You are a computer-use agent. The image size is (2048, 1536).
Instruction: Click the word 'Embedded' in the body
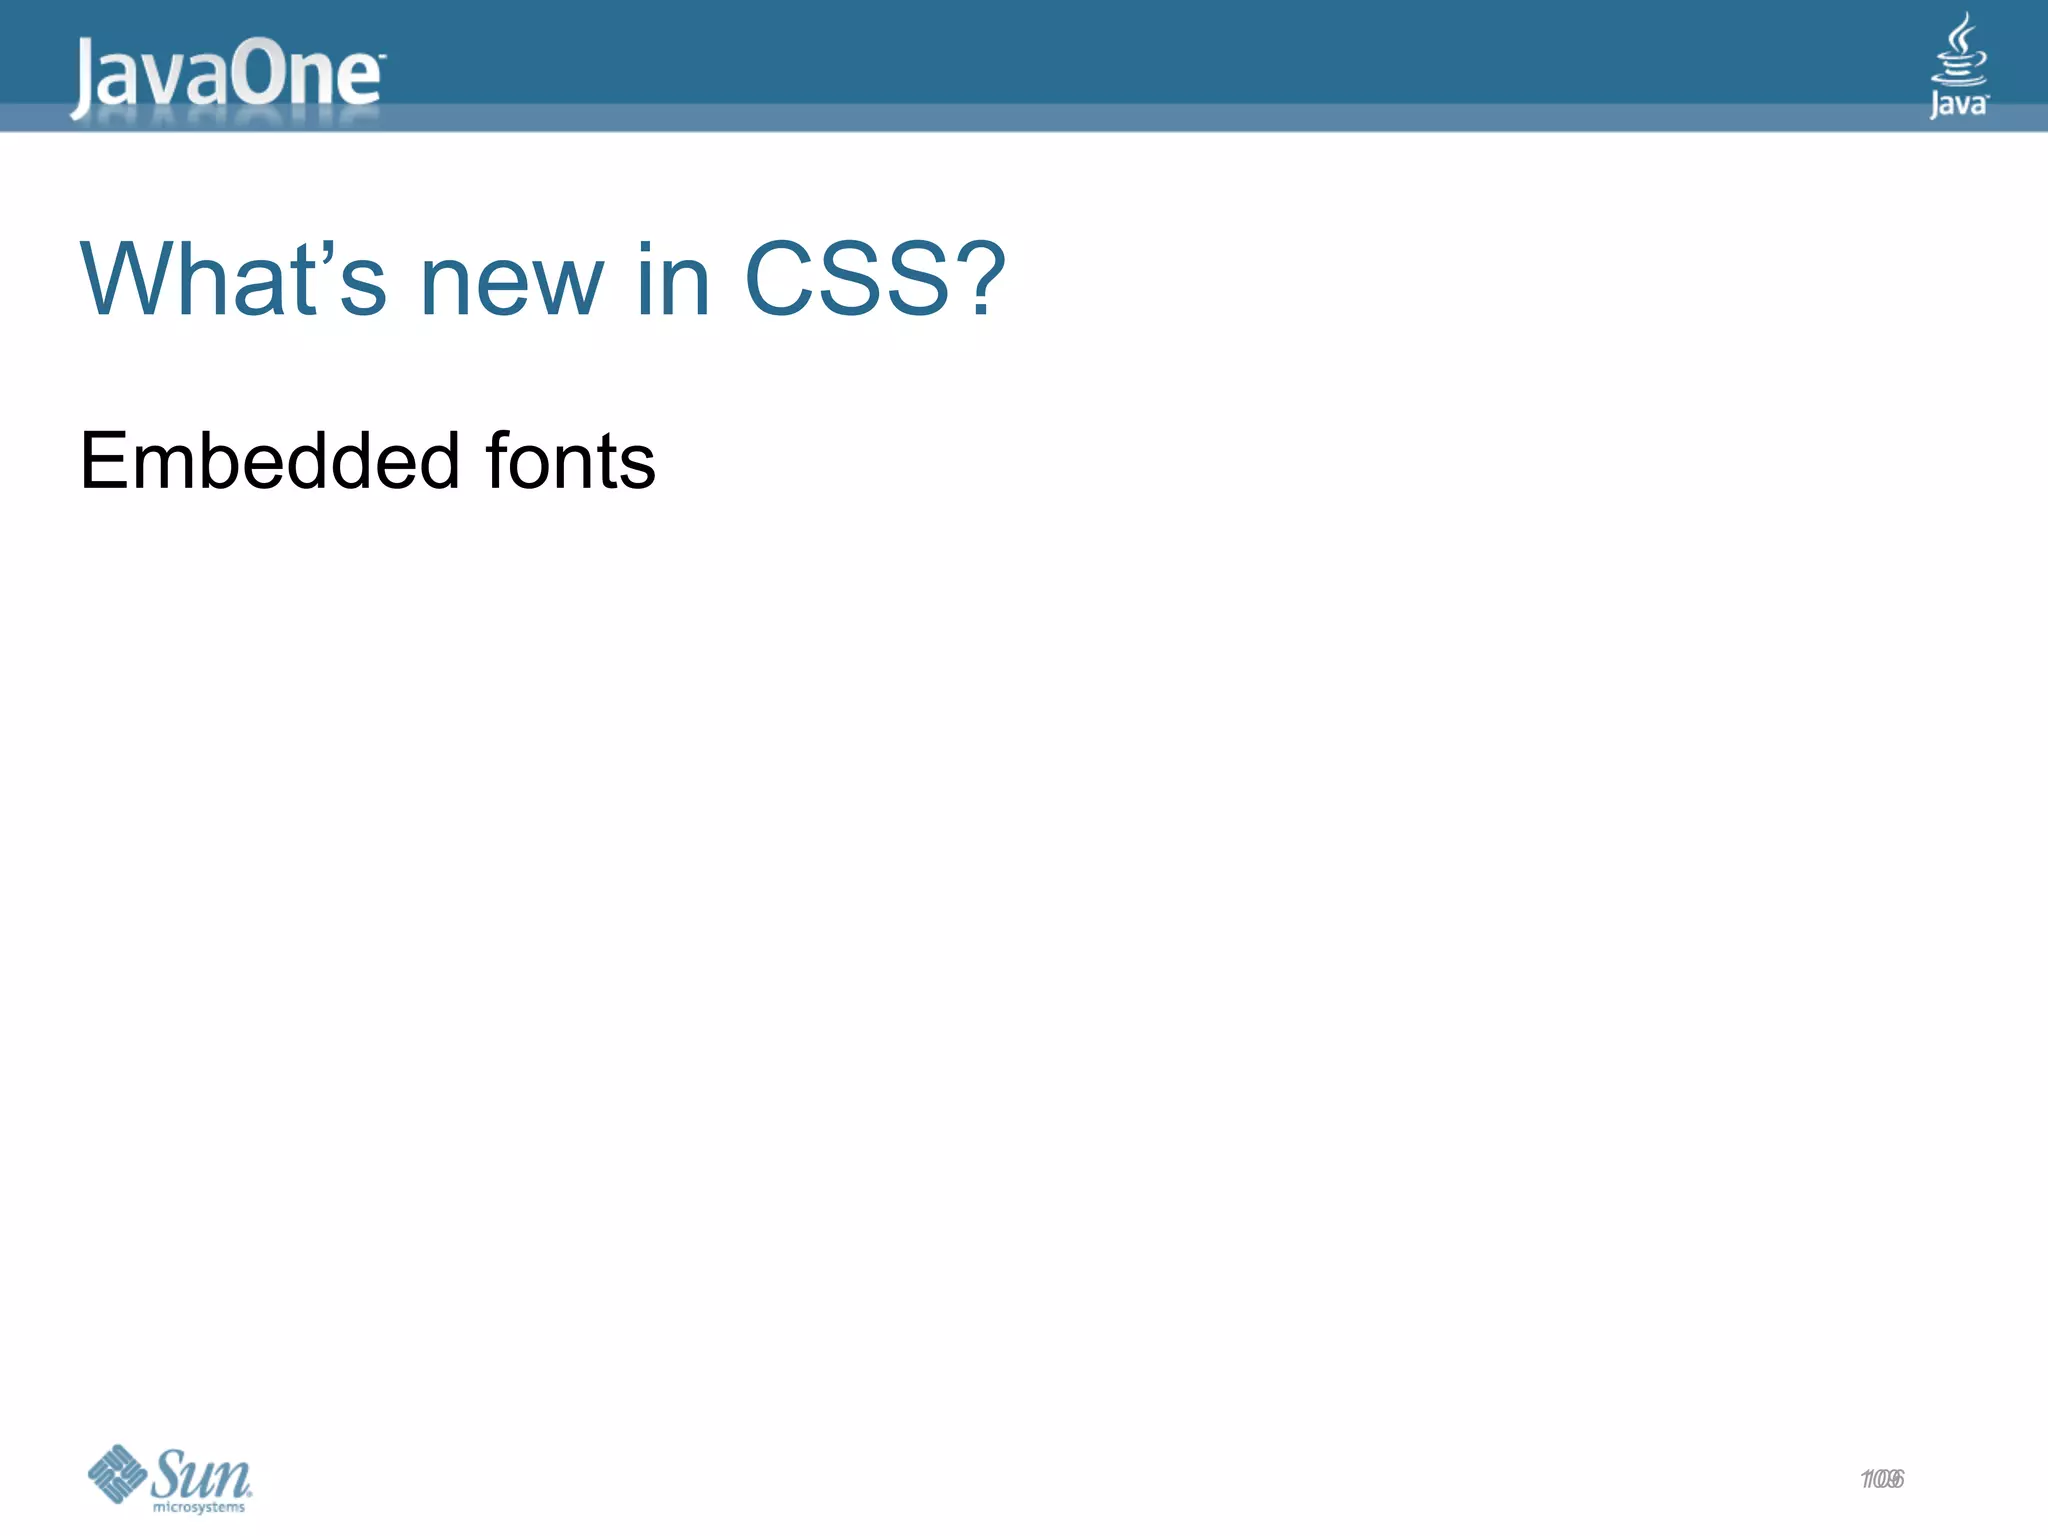(270, 461)
